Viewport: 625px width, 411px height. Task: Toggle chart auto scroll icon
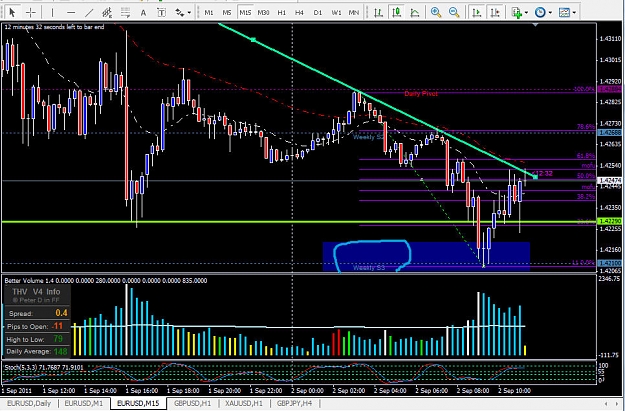(476, 12)
